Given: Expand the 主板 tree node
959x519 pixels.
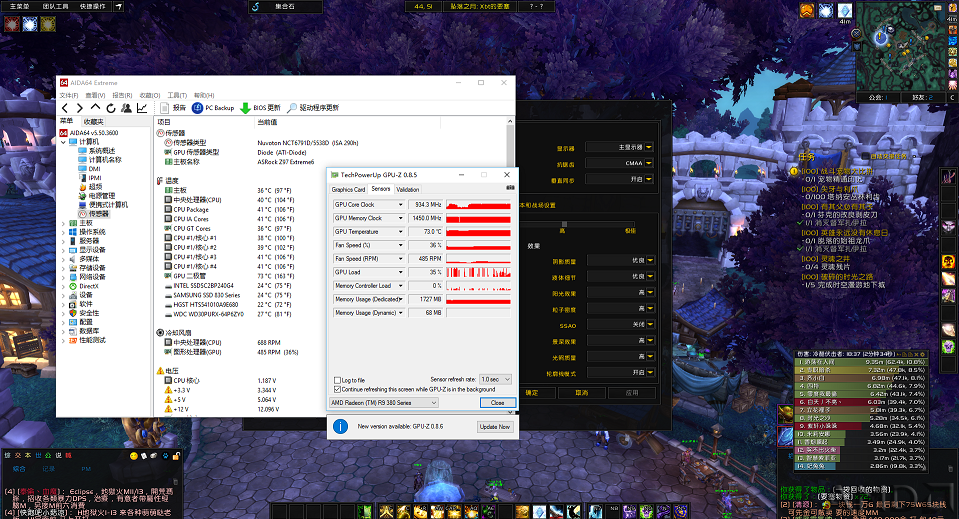Looking at the screenshot, I should tap(64, 223).
